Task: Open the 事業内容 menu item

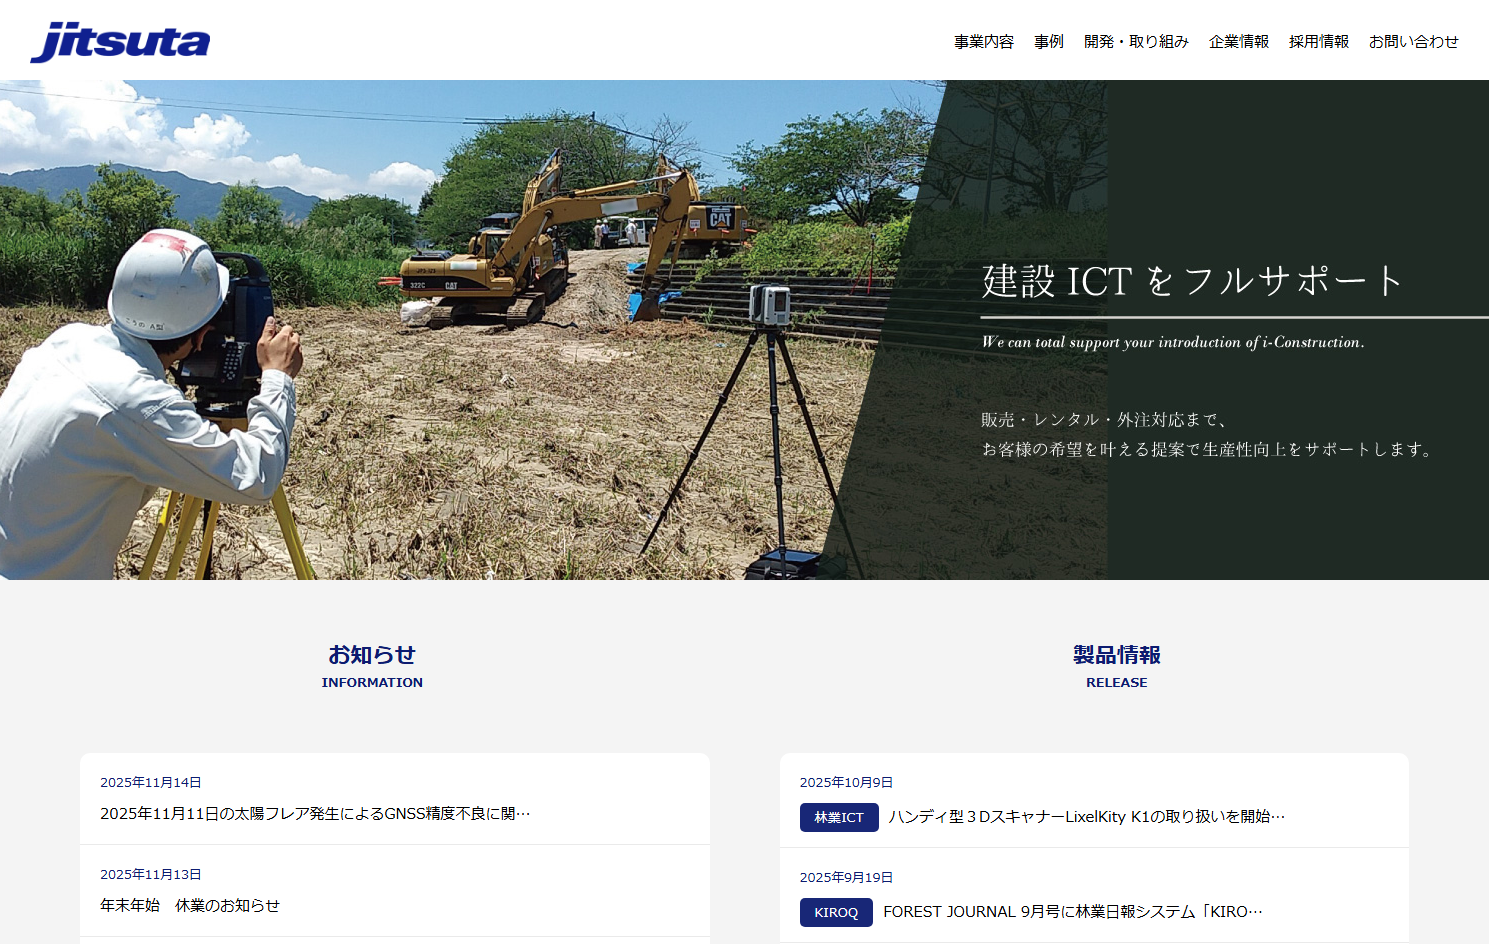Action: [x=983, y=41]
